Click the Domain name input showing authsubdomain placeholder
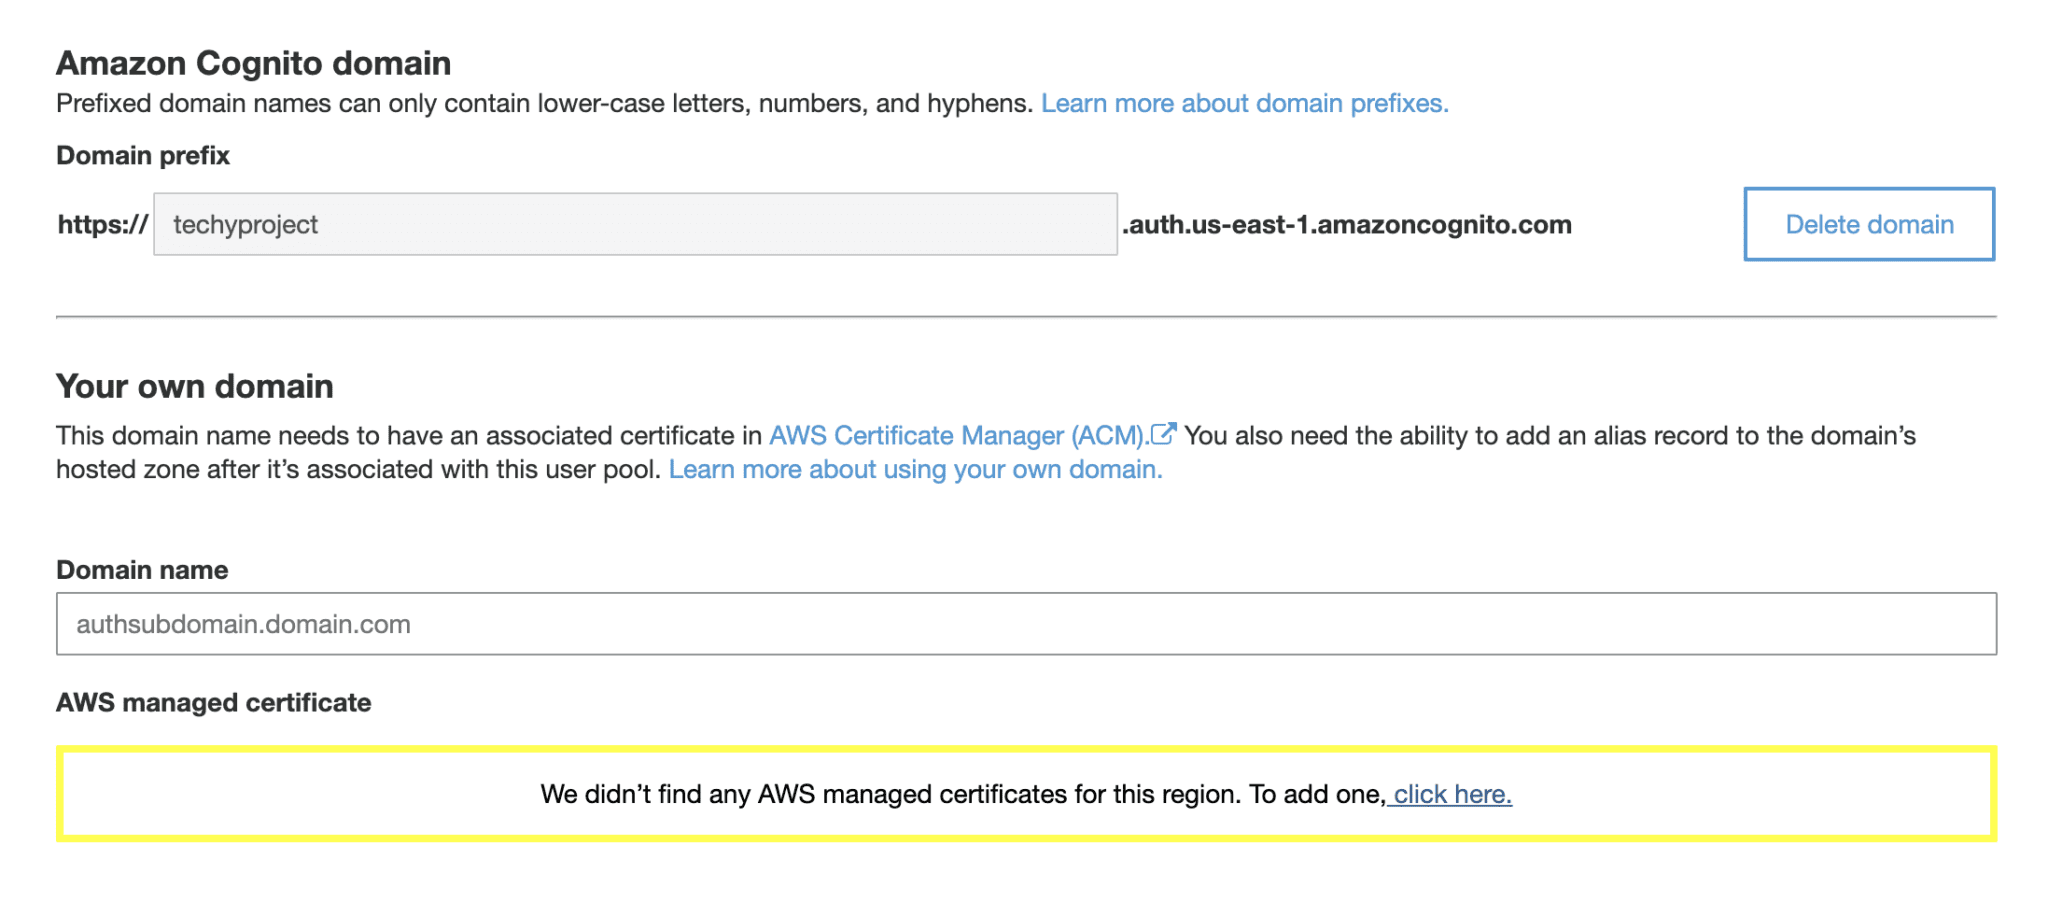This screenshot has height=902, width=2048. pyautogui.click(x=1024, y=623)
